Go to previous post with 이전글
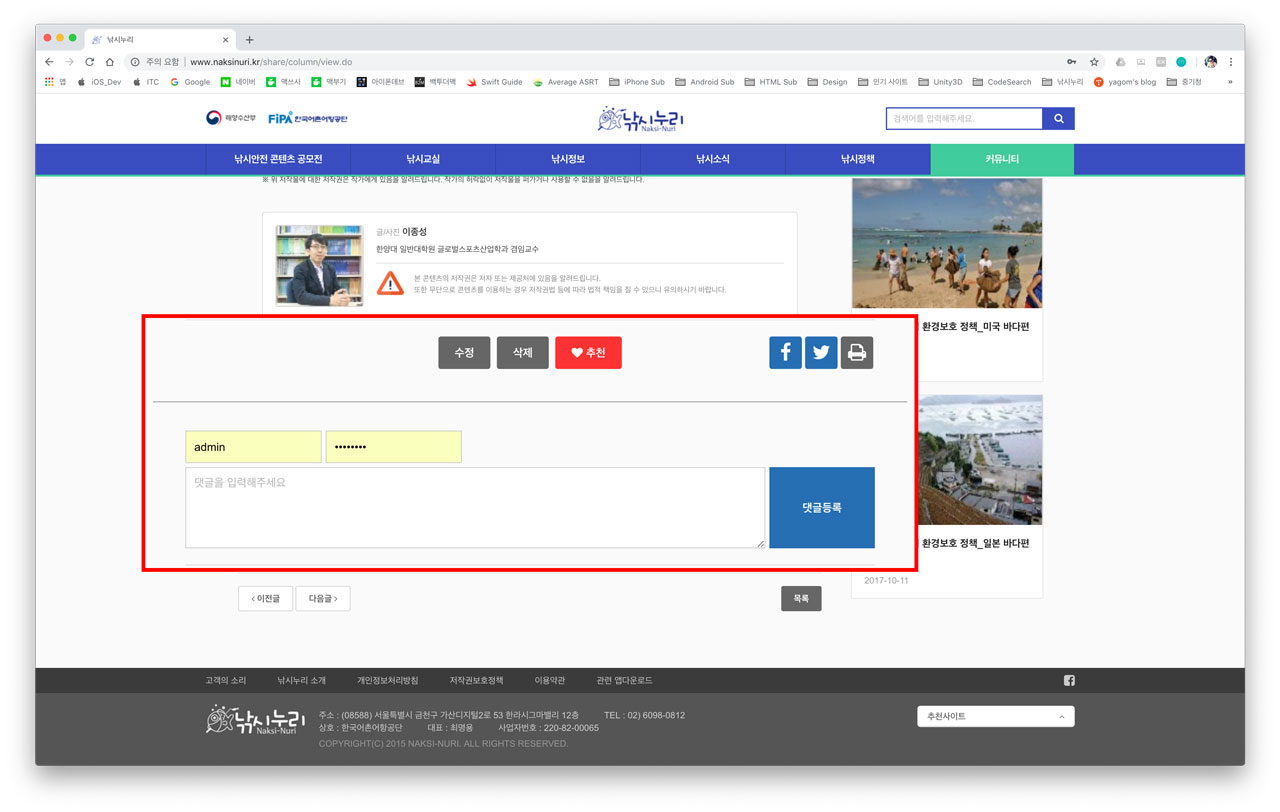This screenshot has width=1280, height=812. [265, 598]
